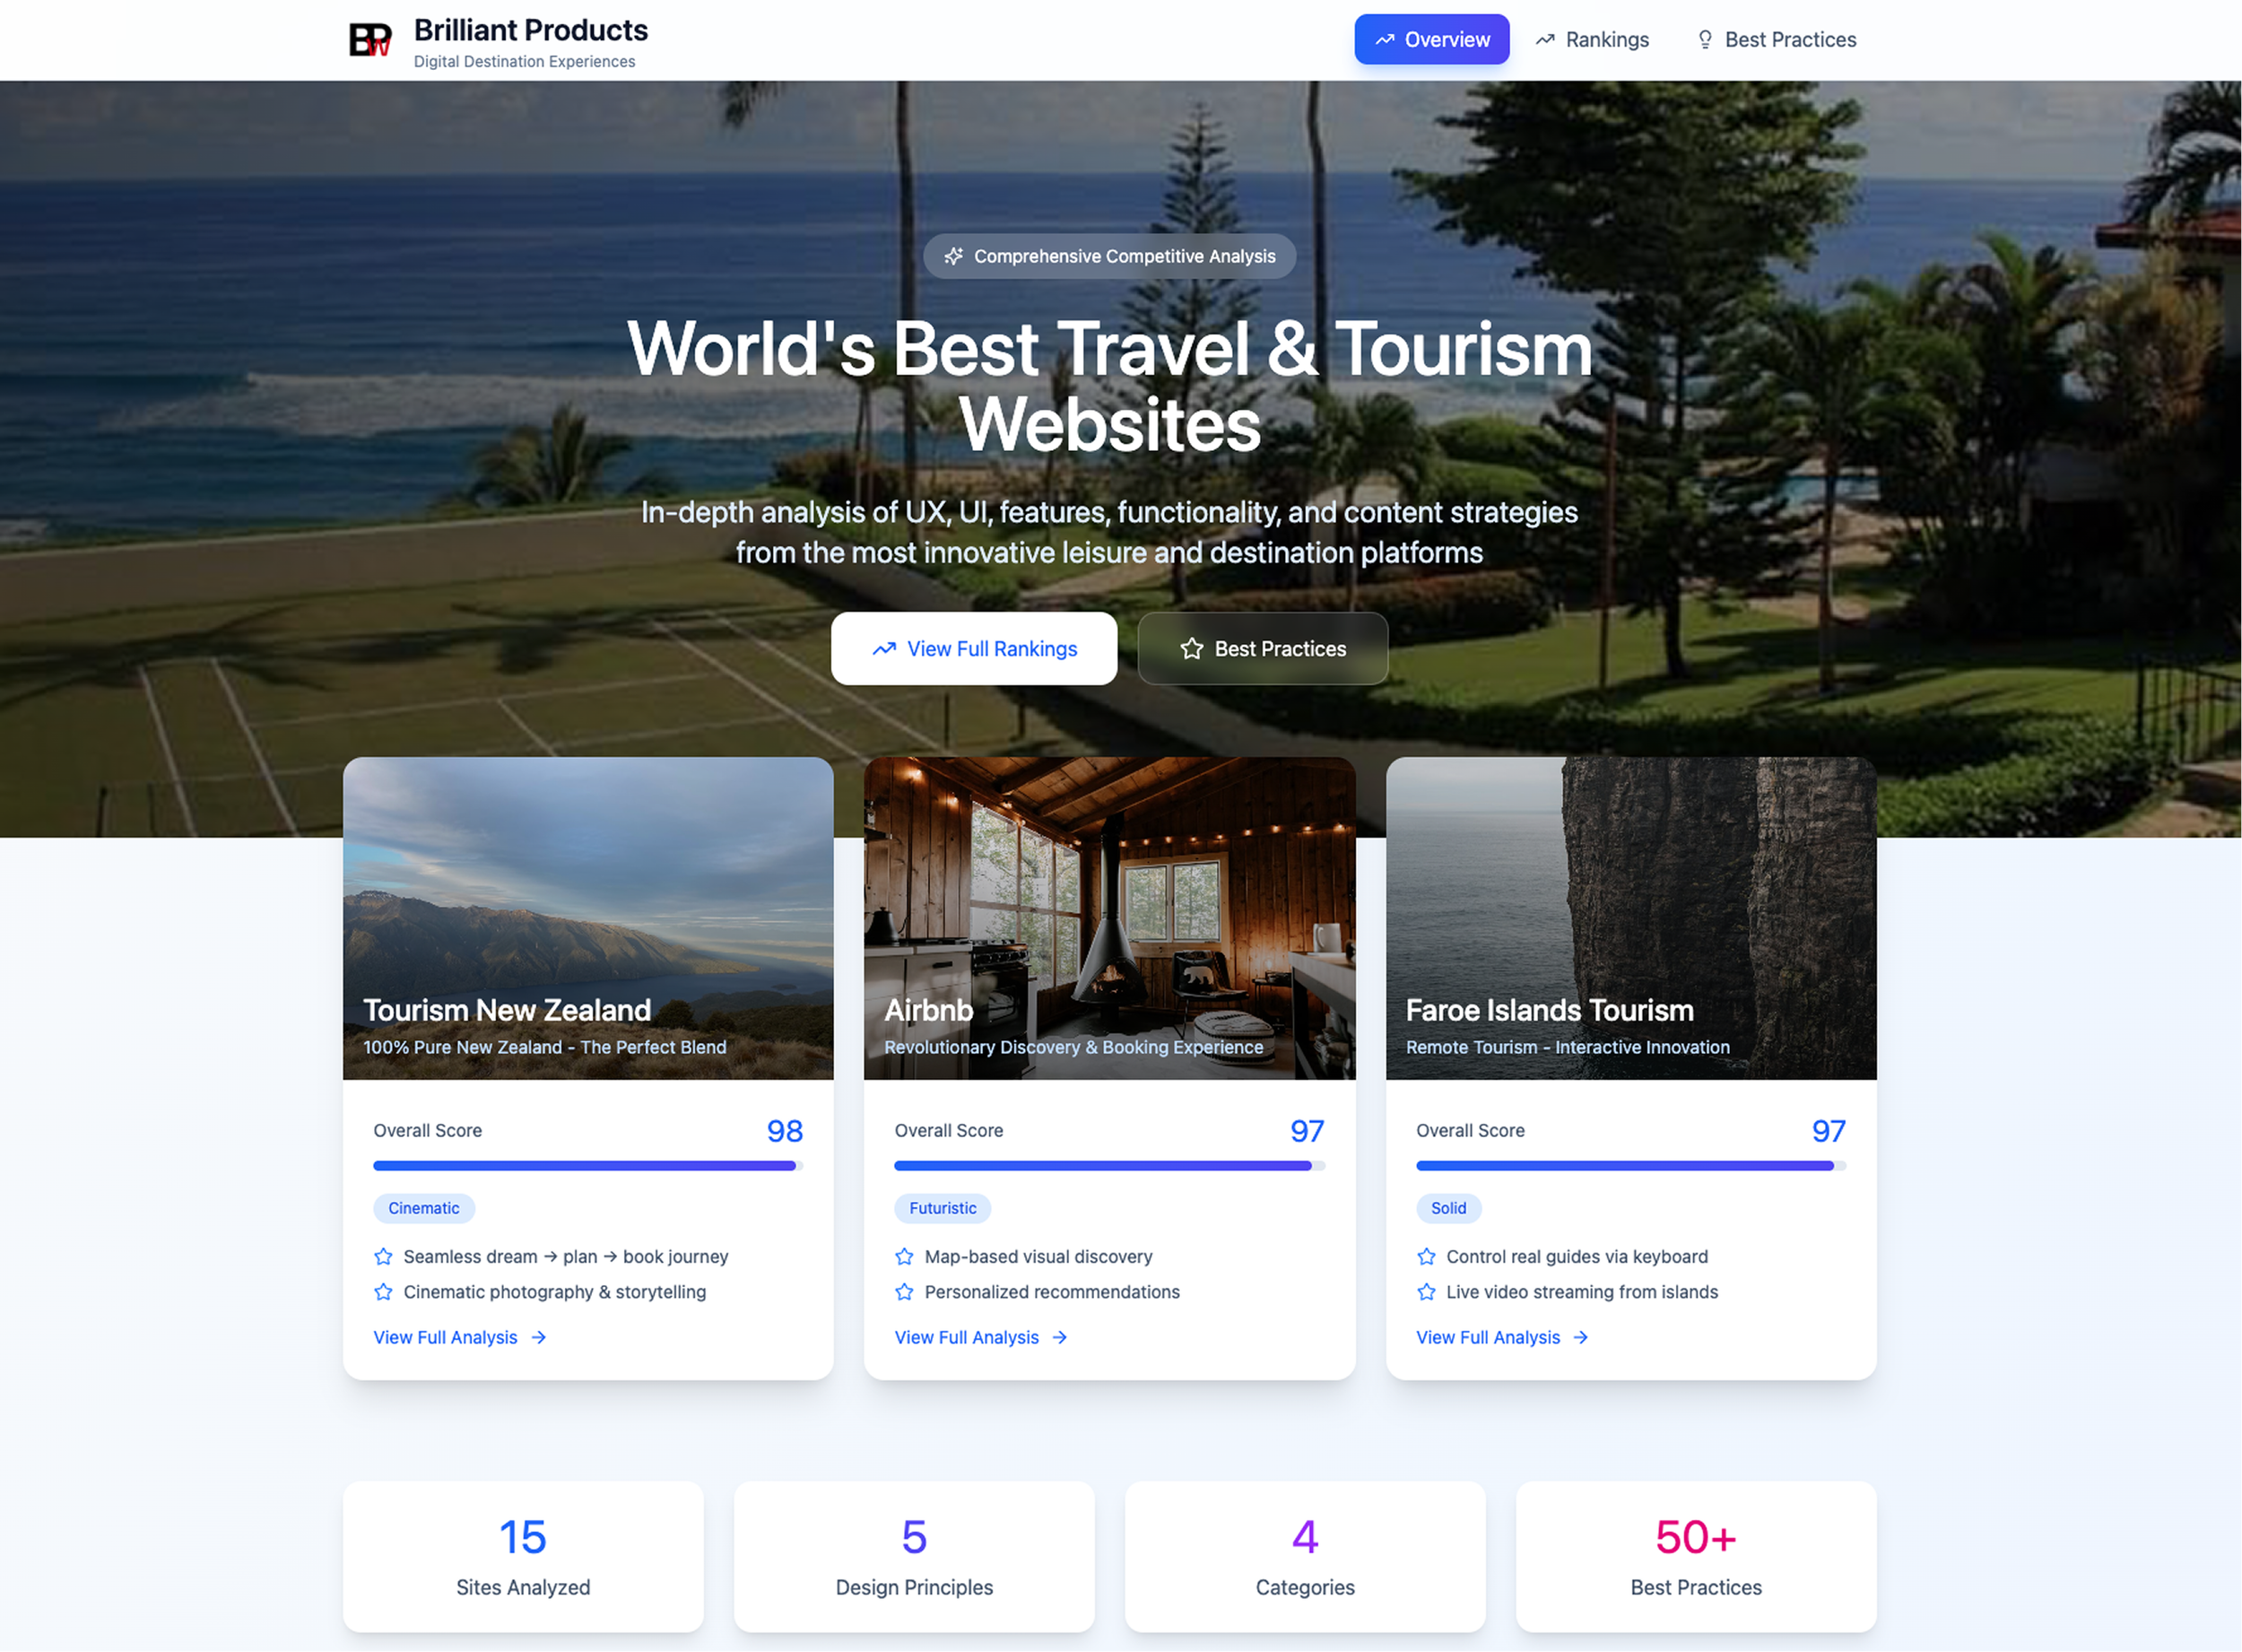Click the star icon beside Seamless dream journey
Viewport: 2242px width, 1652px height.
pyautogui.click(x=383, y=1256)
